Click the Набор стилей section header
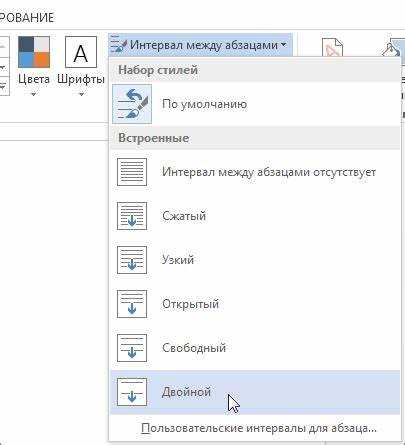 tap(255, 70)
